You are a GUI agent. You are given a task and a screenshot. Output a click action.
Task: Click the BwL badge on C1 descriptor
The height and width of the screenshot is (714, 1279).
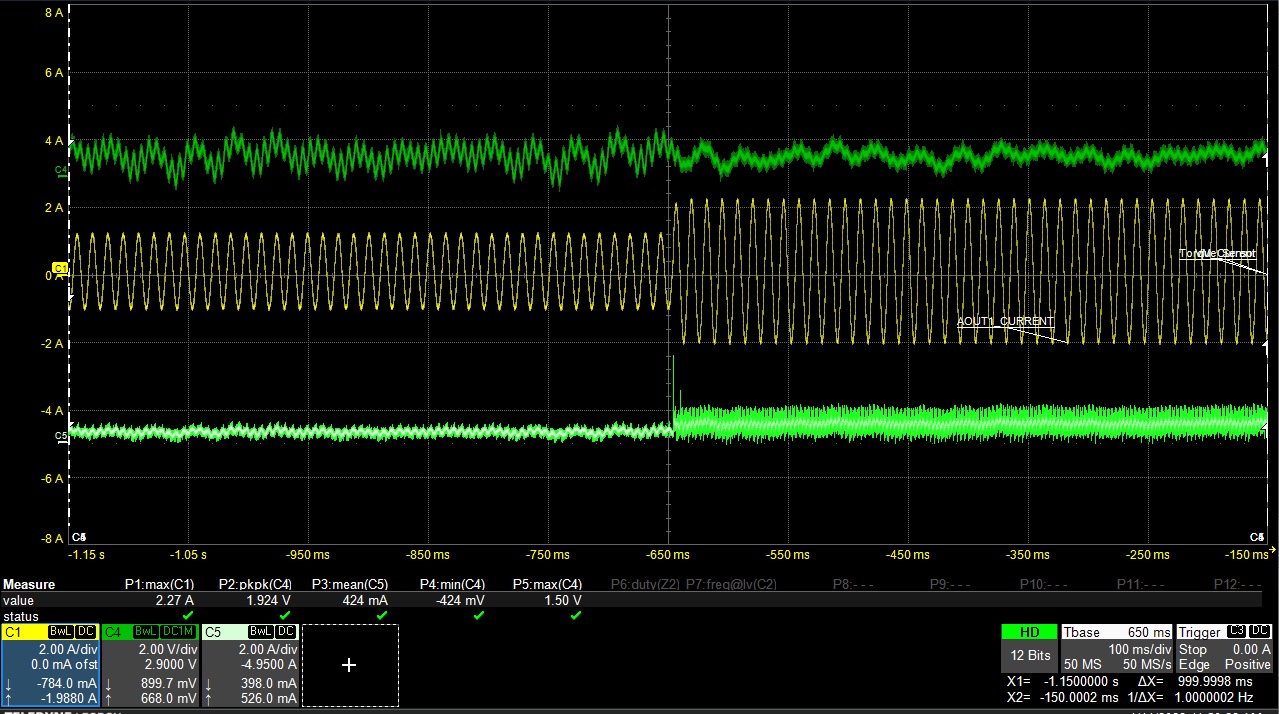[x=60, y=632]
